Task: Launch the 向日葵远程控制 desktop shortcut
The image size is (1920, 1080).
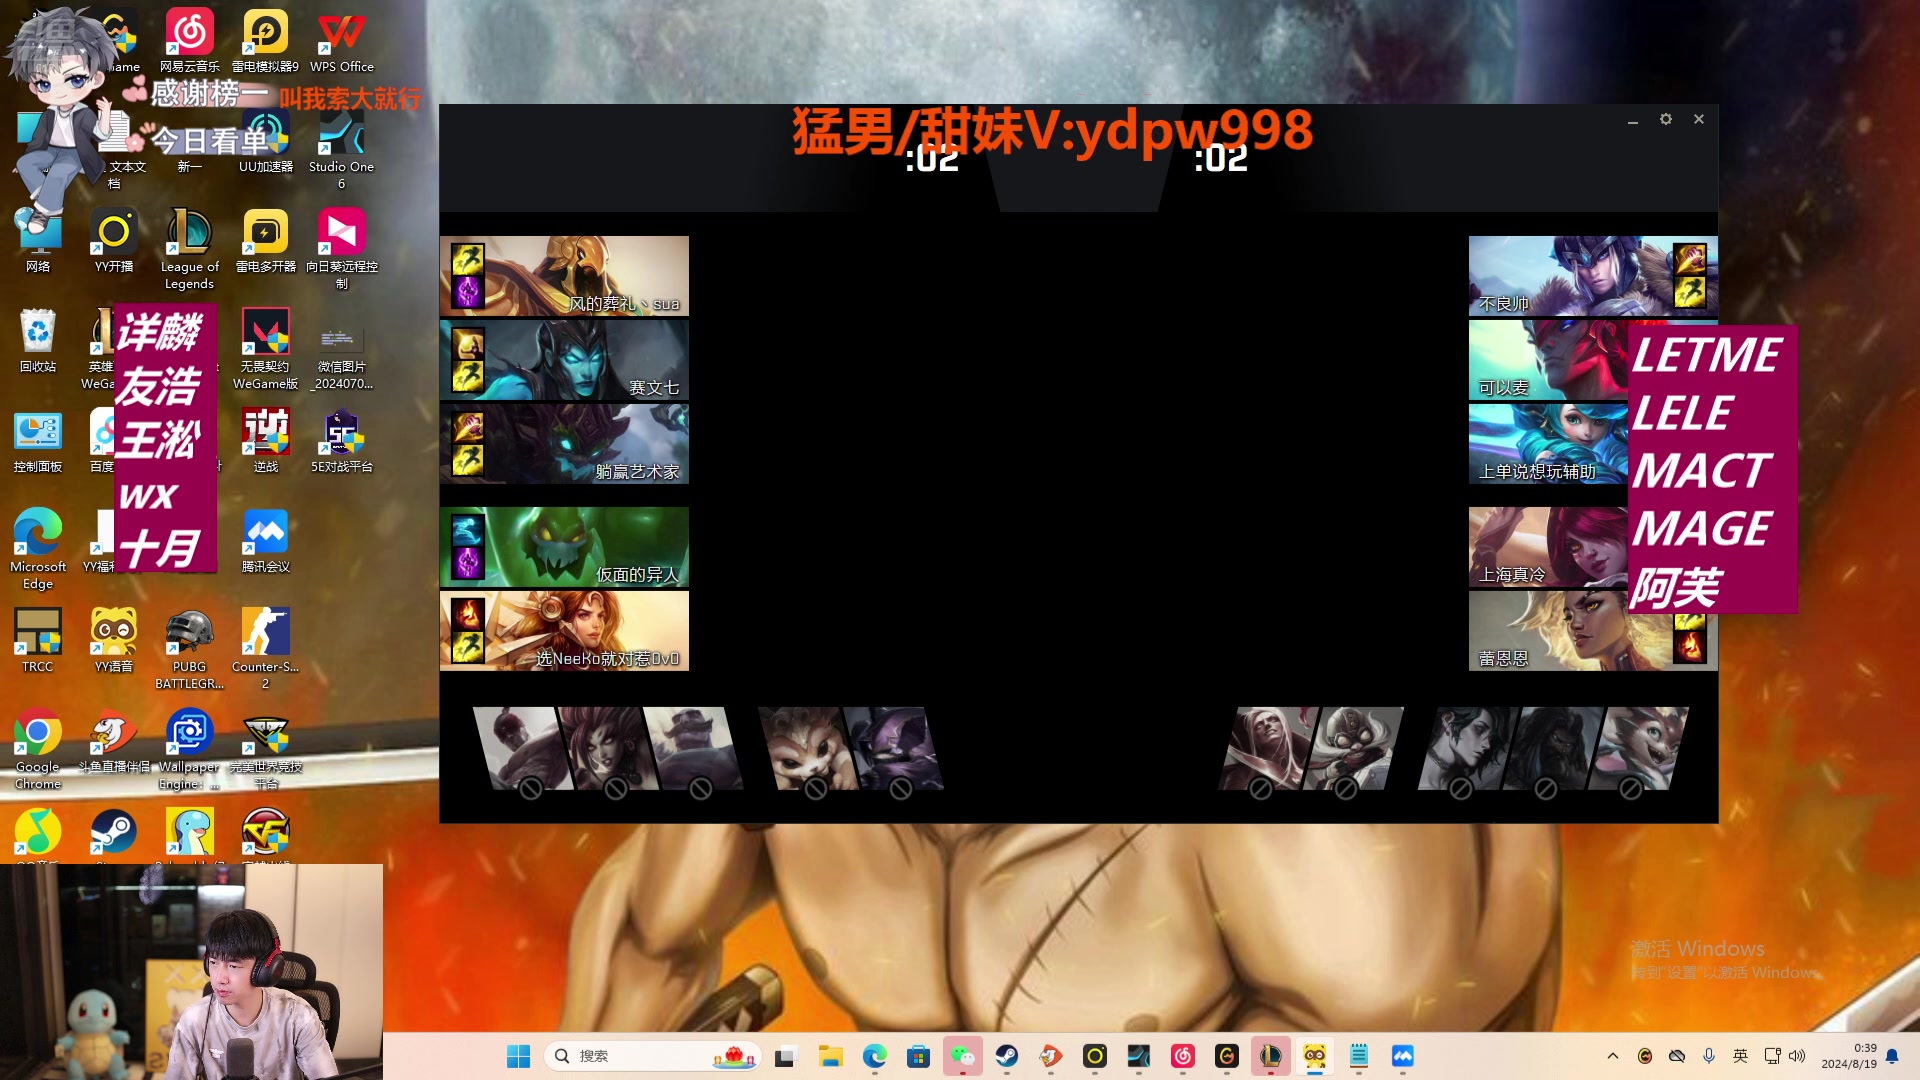Action: click(342, 249)
